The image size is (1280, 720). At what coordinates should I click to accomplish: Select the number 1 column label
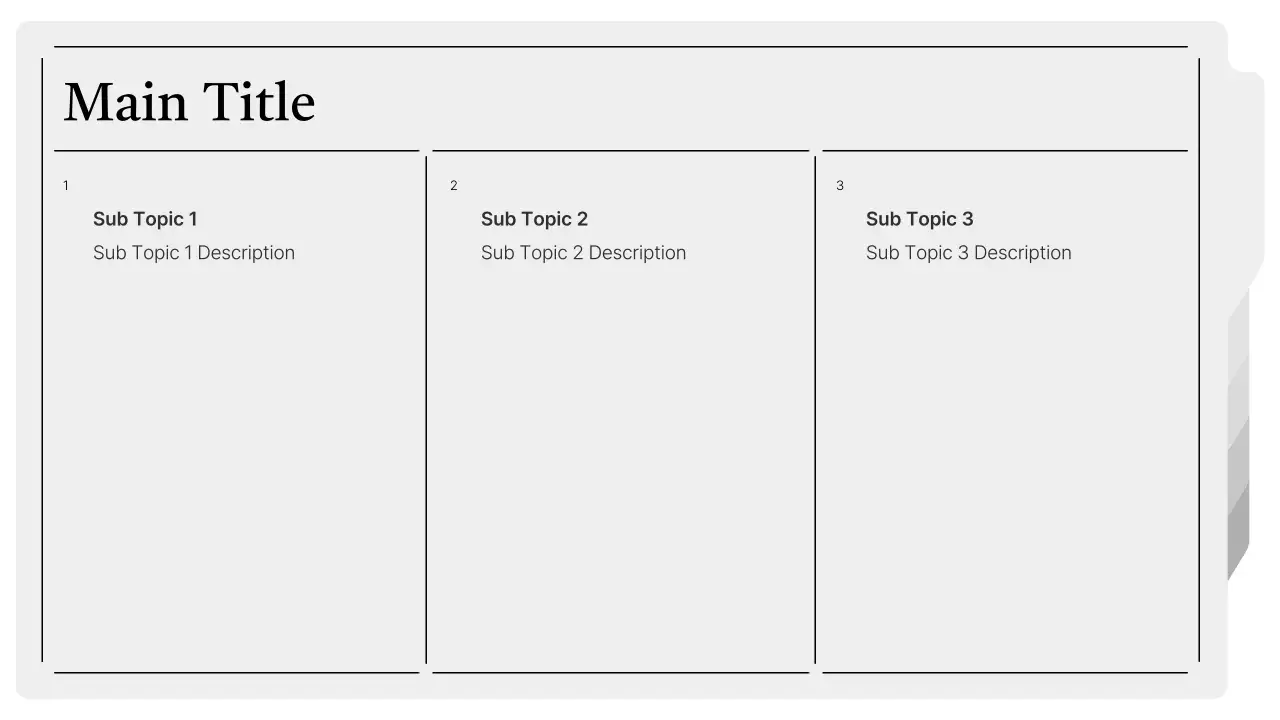[x=66, y=186]
